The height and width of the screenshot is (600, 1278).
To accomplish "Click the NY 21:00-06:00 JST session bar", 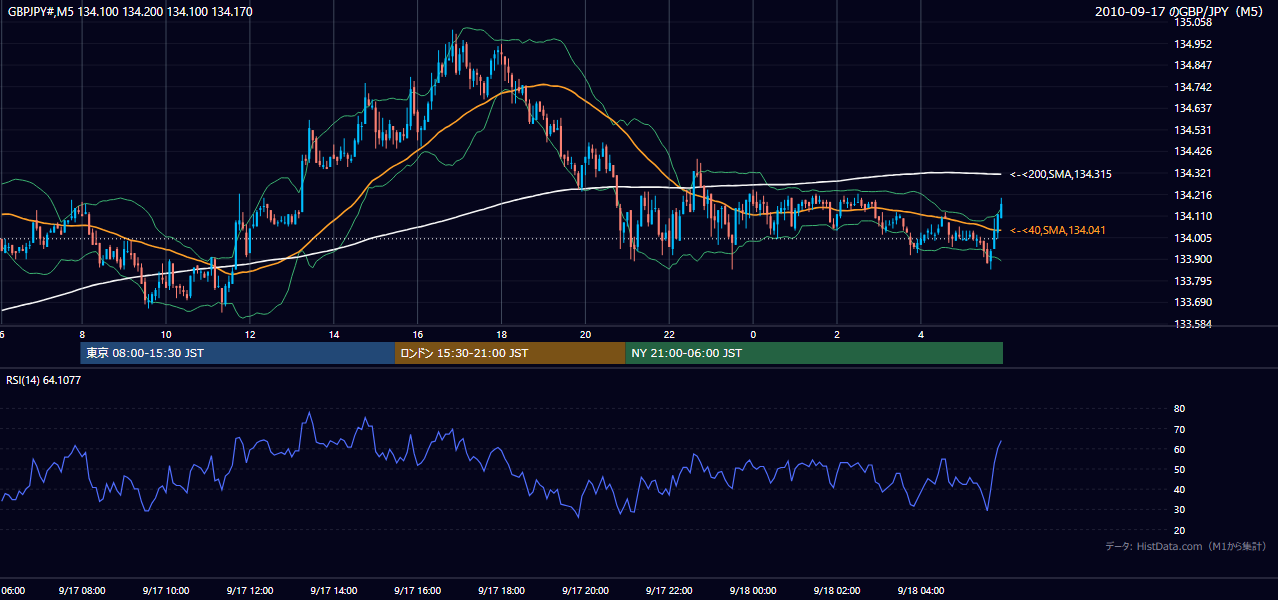I will tap(814, 353).
